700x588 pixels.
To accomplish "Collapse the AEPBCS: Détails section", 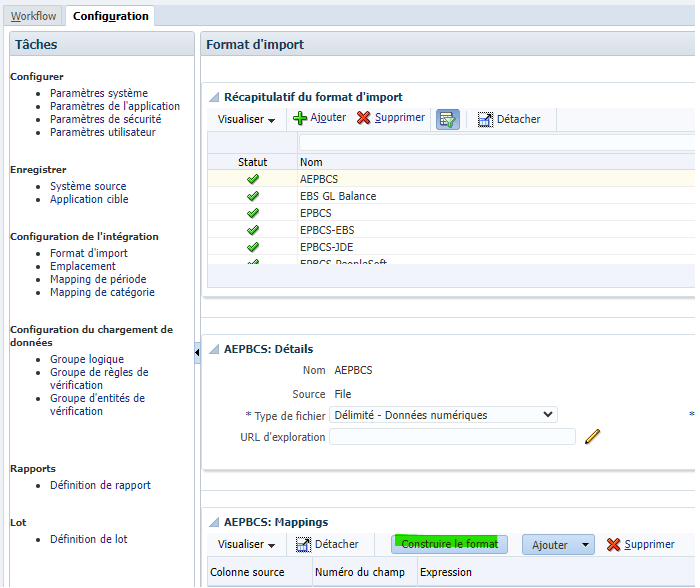I will 214,349.
